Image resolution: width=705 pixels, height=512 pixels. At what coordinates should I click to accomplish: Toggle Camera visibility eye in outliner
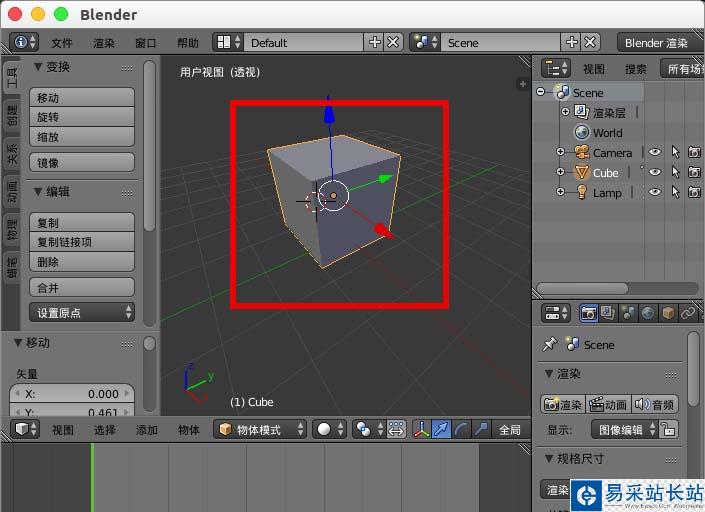pos(655,152)
